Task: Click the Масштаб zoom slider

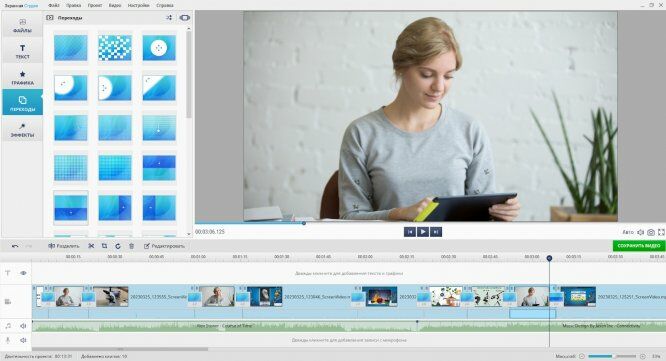Action: point(612,356)
